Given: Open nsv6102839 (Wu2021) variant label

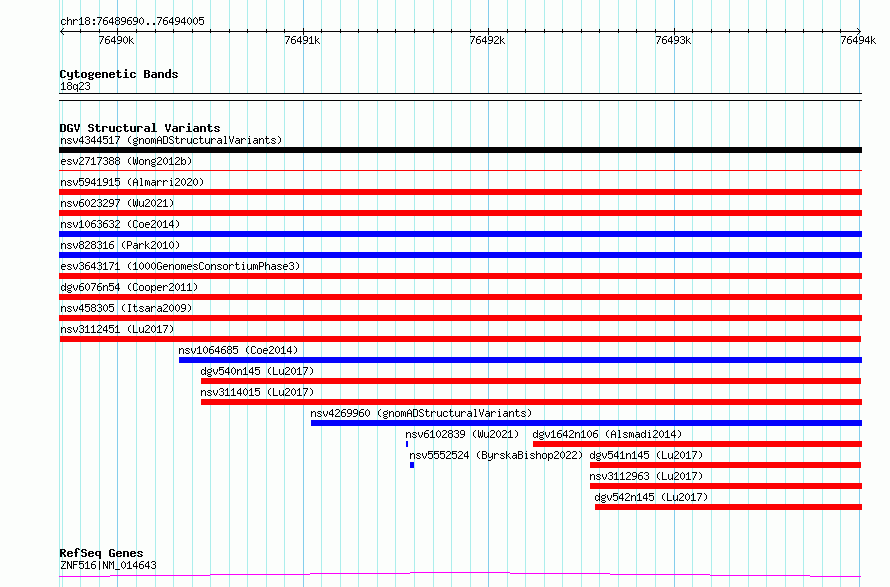Looking at the screenshot, I should click(x=462, y=434).
